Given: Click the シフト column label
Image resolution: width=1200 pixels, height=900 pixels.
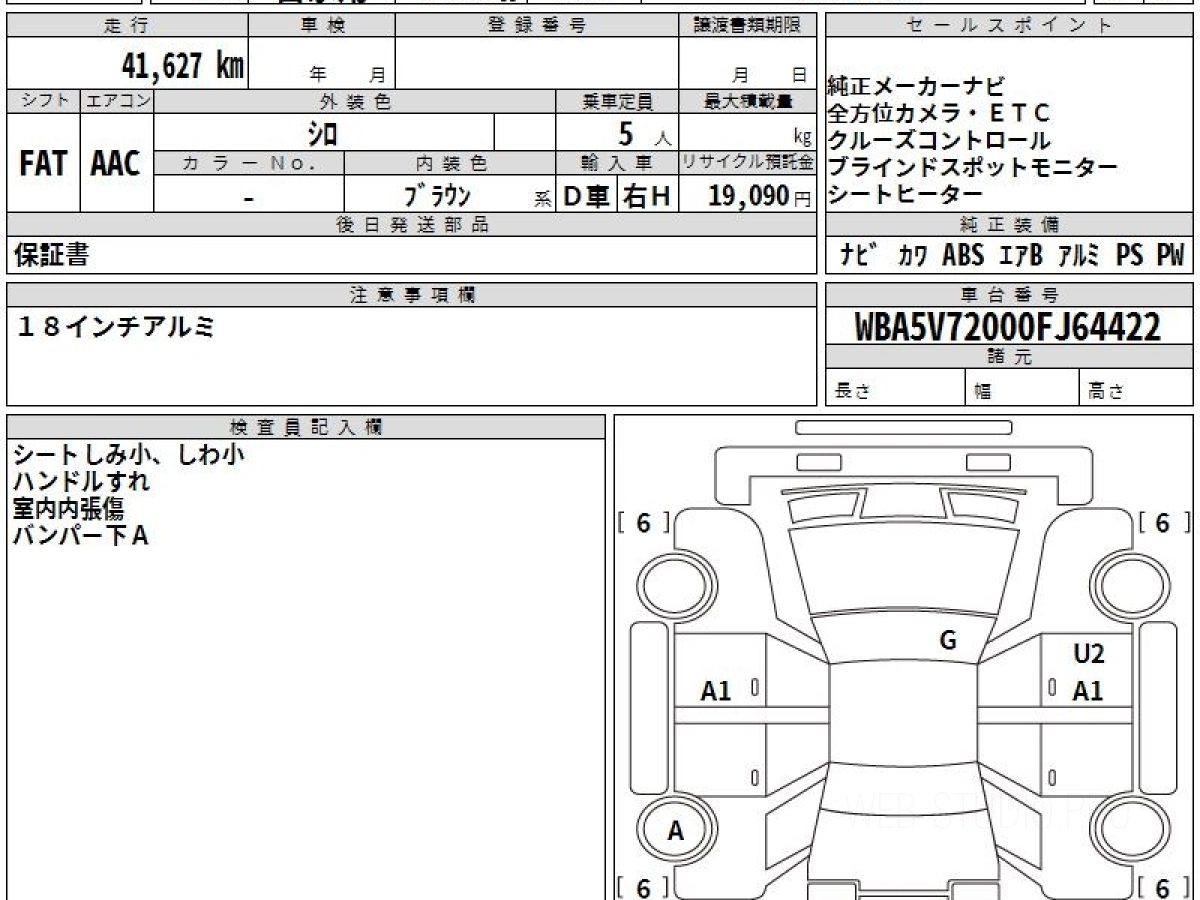Looking at the screenshot, I should tap(44, 101).
